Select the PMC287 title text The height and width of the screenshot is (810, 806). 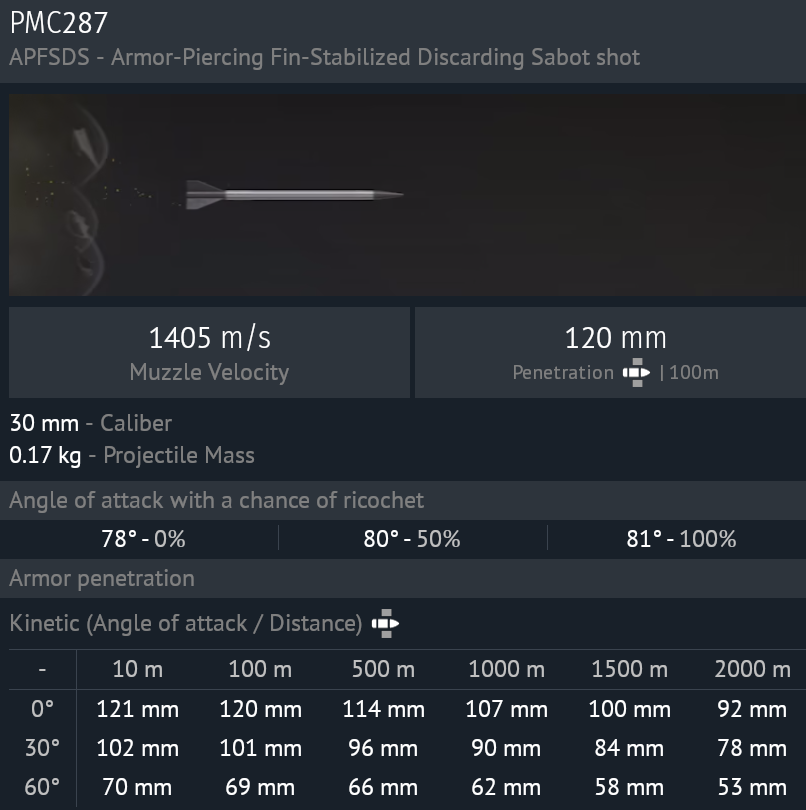[59, 23]
